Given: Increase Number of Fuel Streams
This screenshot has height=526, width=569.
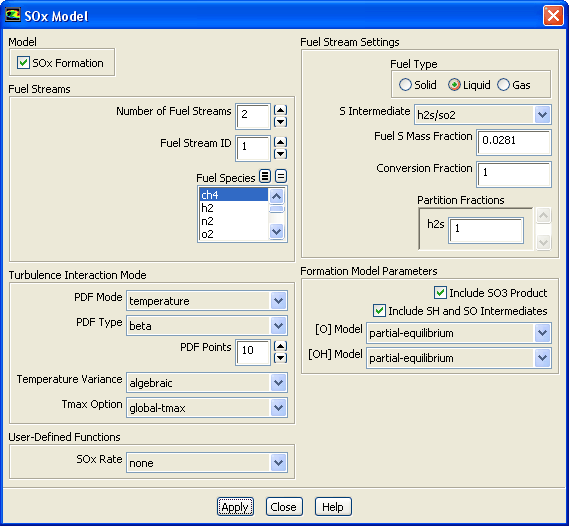Looking at the screenshot, I should [280, 110].
